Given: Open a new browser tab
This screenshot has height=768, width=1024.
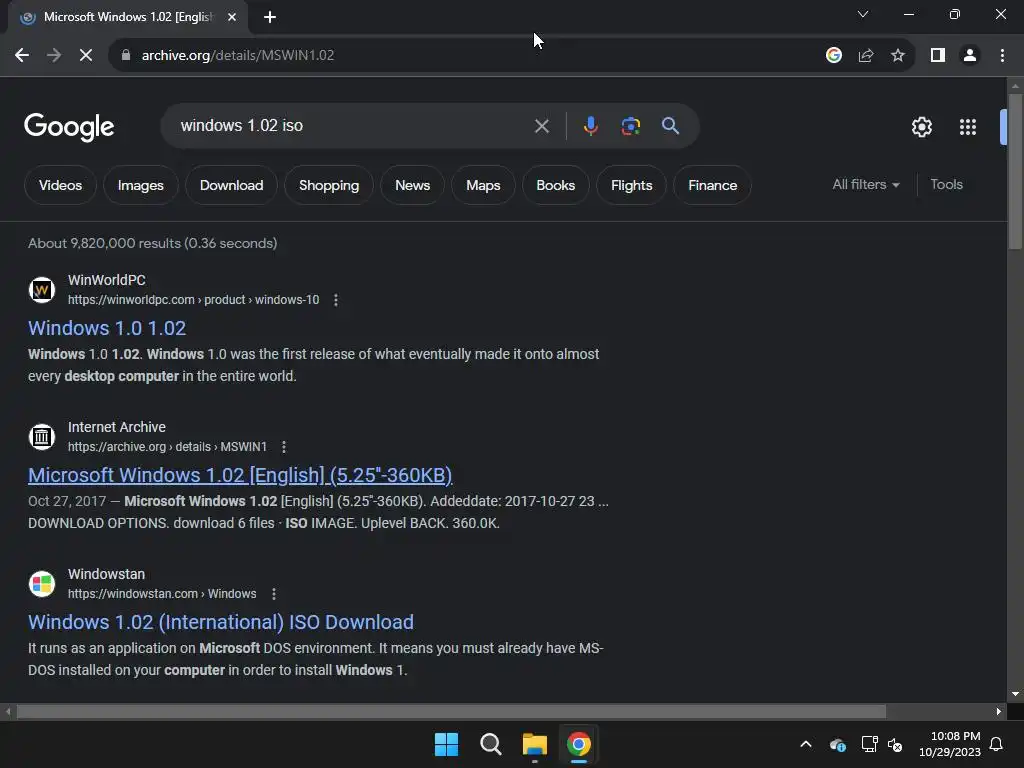Looking at the screenshot, I should tap(270, 18).
